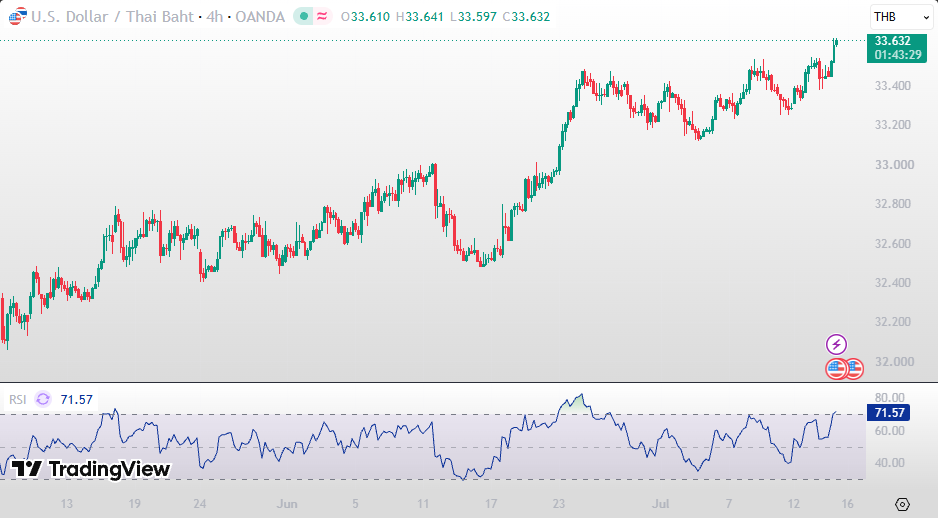938x518 pixels.
Task: Open the THB currency dropdown
Action: 900,17
